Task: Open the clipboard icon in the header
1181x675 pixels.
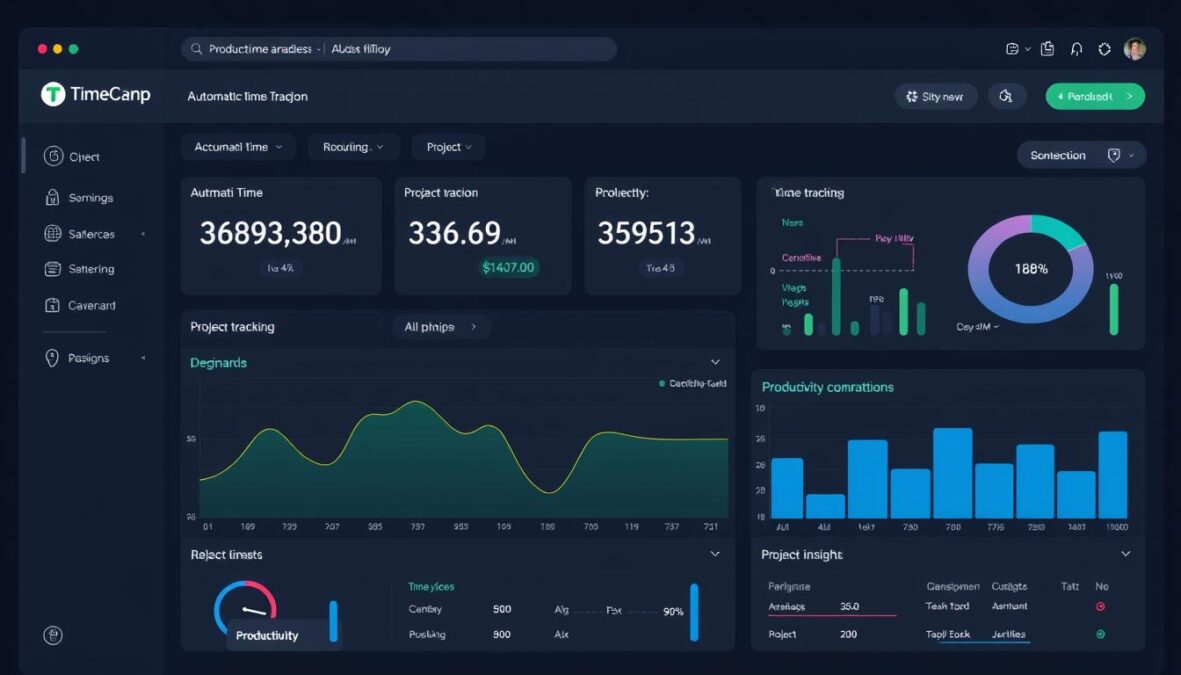Action: point(1046,48)
